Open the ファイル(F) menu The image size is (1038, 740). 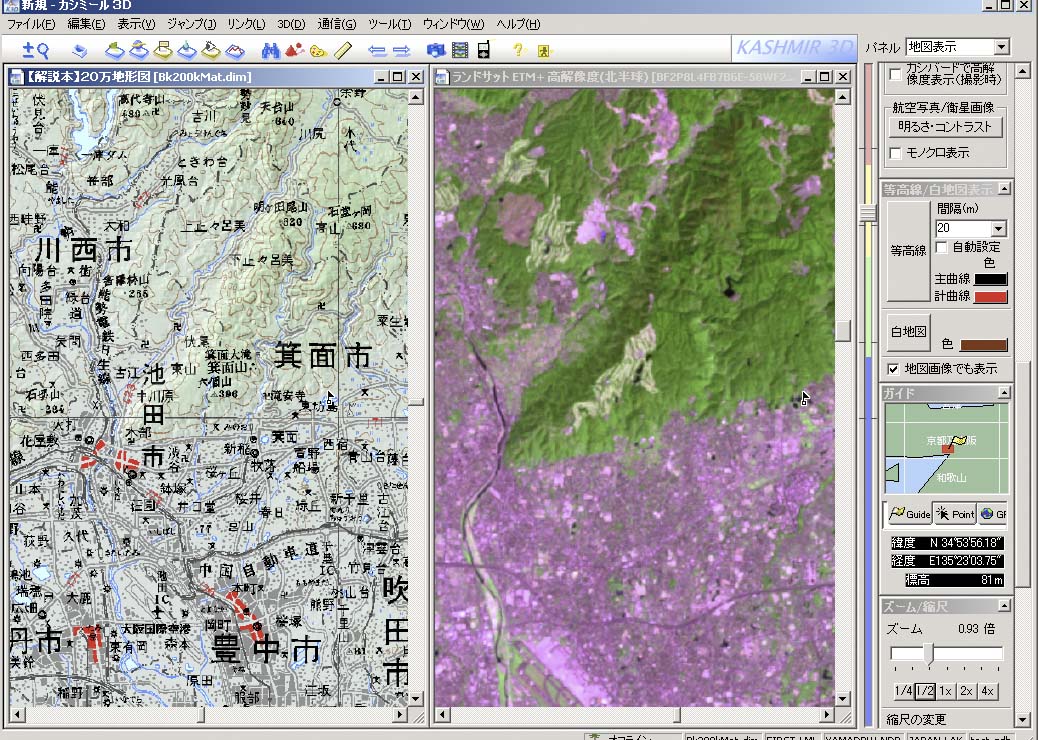click(x=31, y=24)
